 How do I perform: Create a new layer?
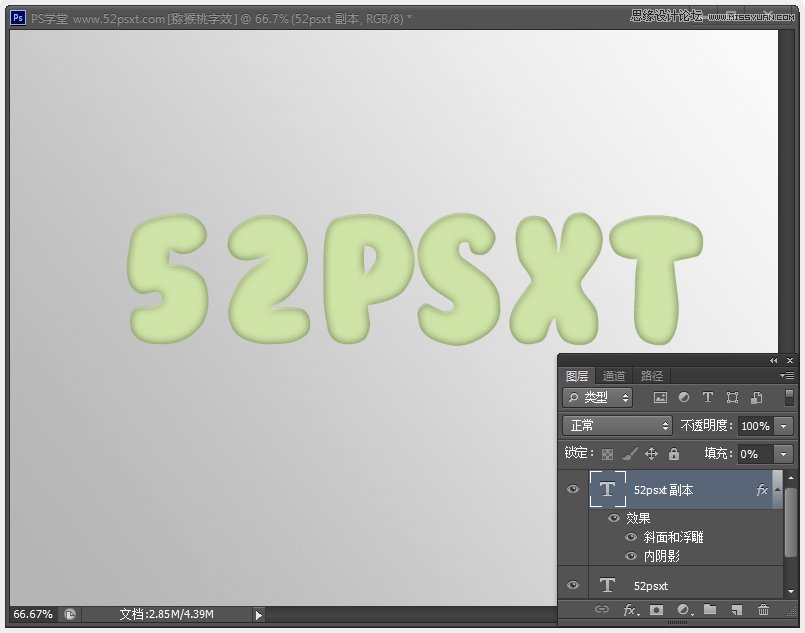[736, 609]
